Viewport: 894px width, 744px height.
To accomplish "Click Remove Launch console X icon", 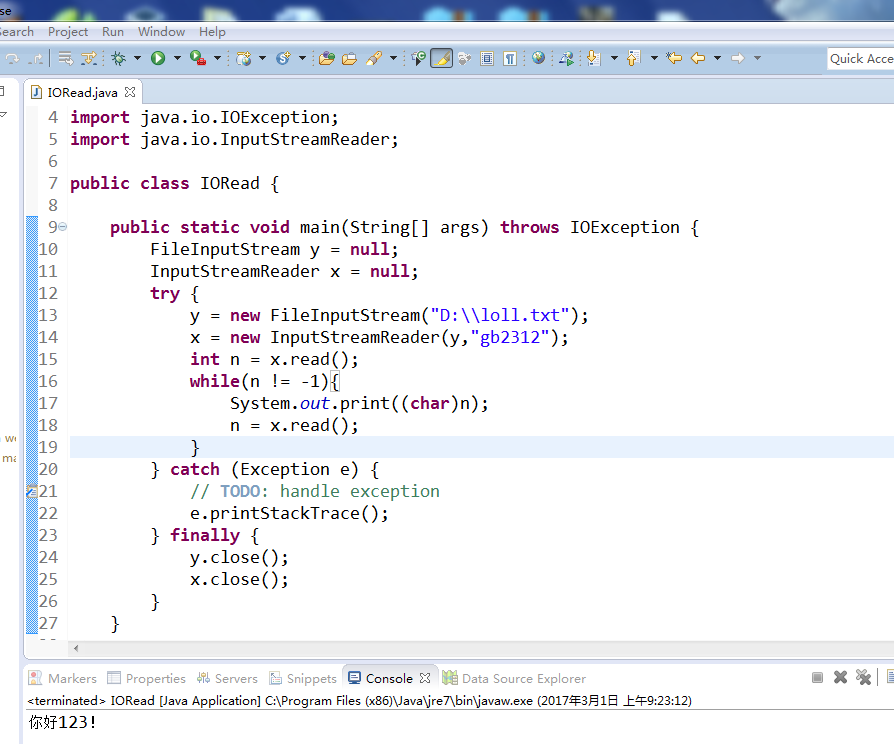I will 840,677.
